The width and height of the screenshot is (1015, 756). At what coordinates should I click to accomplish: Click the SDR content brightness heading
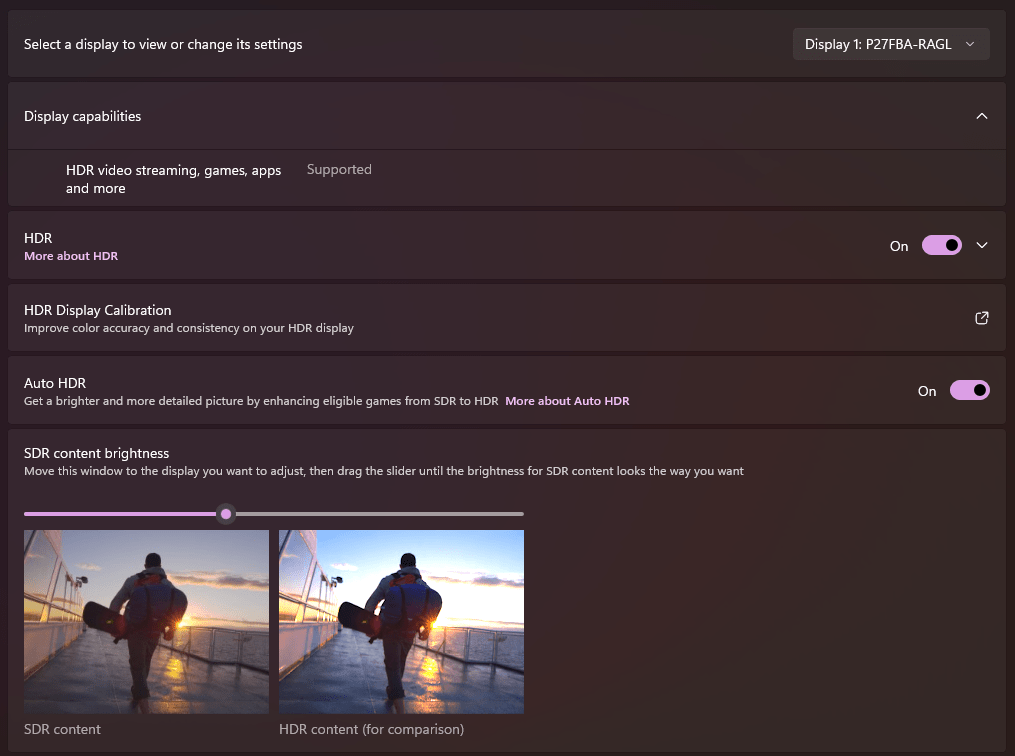[x=97, y=453]
